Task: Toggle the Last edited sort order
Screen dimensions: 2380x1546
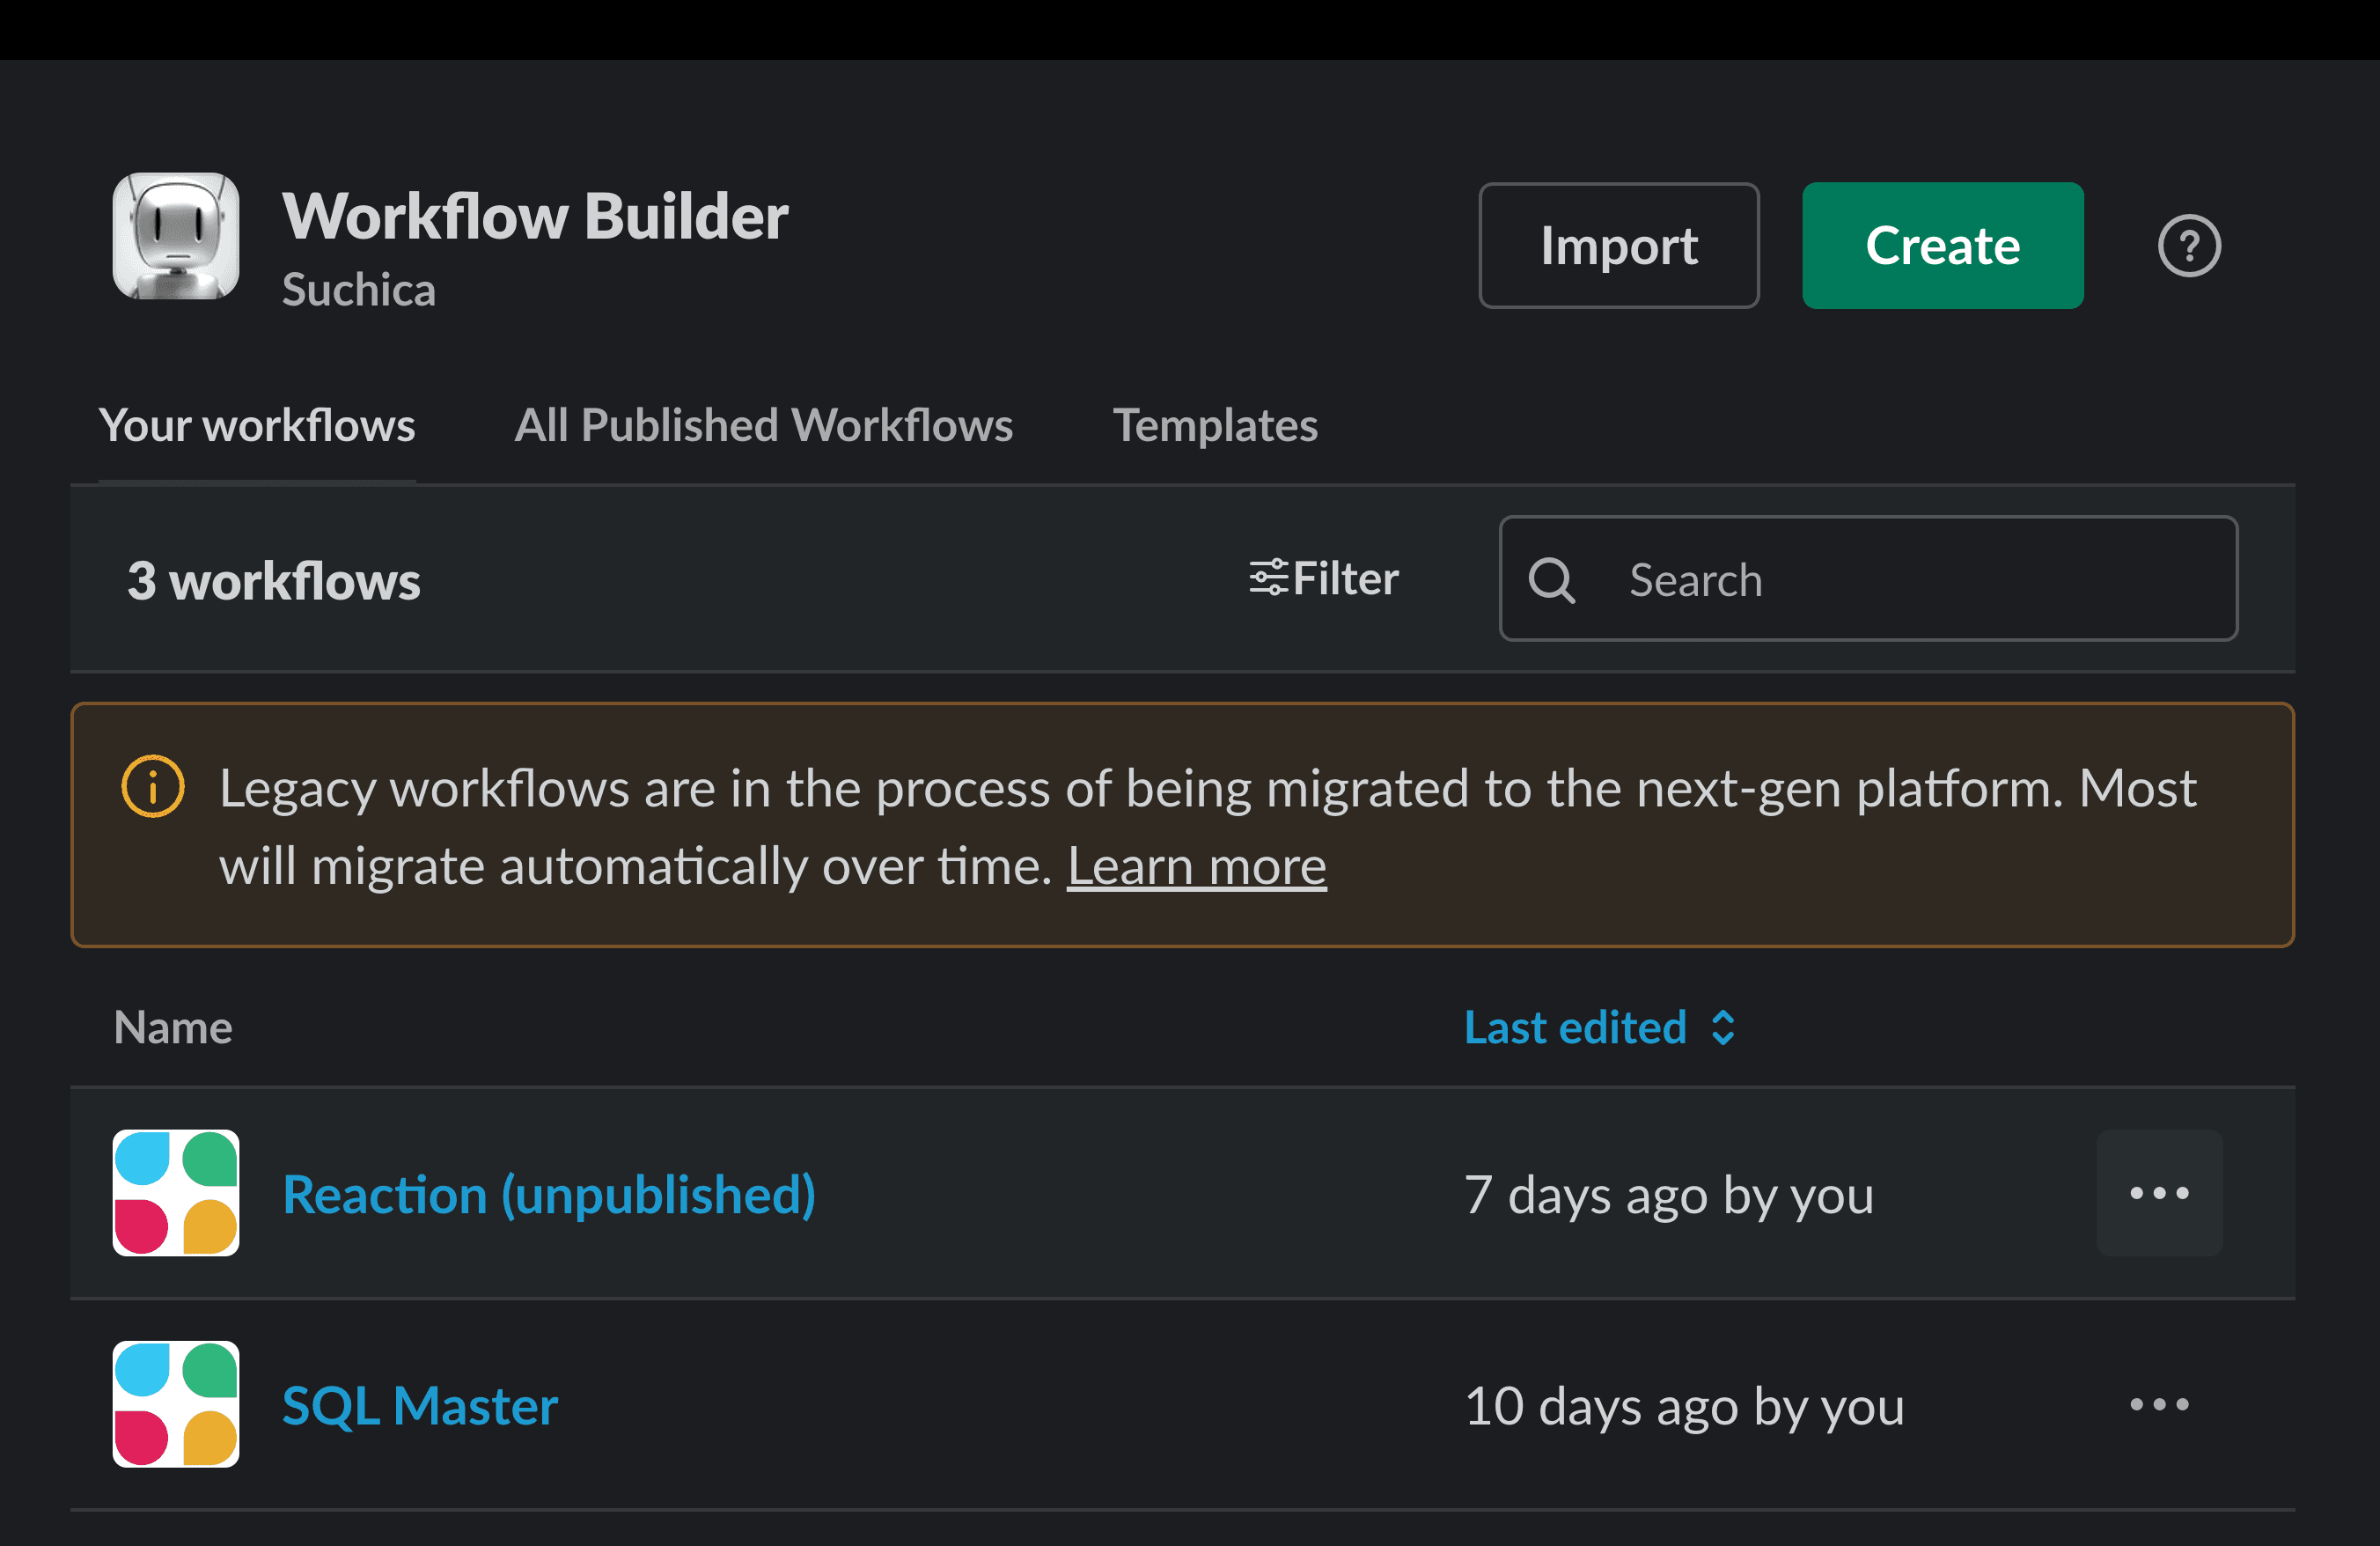Action: point(1722,1027)
